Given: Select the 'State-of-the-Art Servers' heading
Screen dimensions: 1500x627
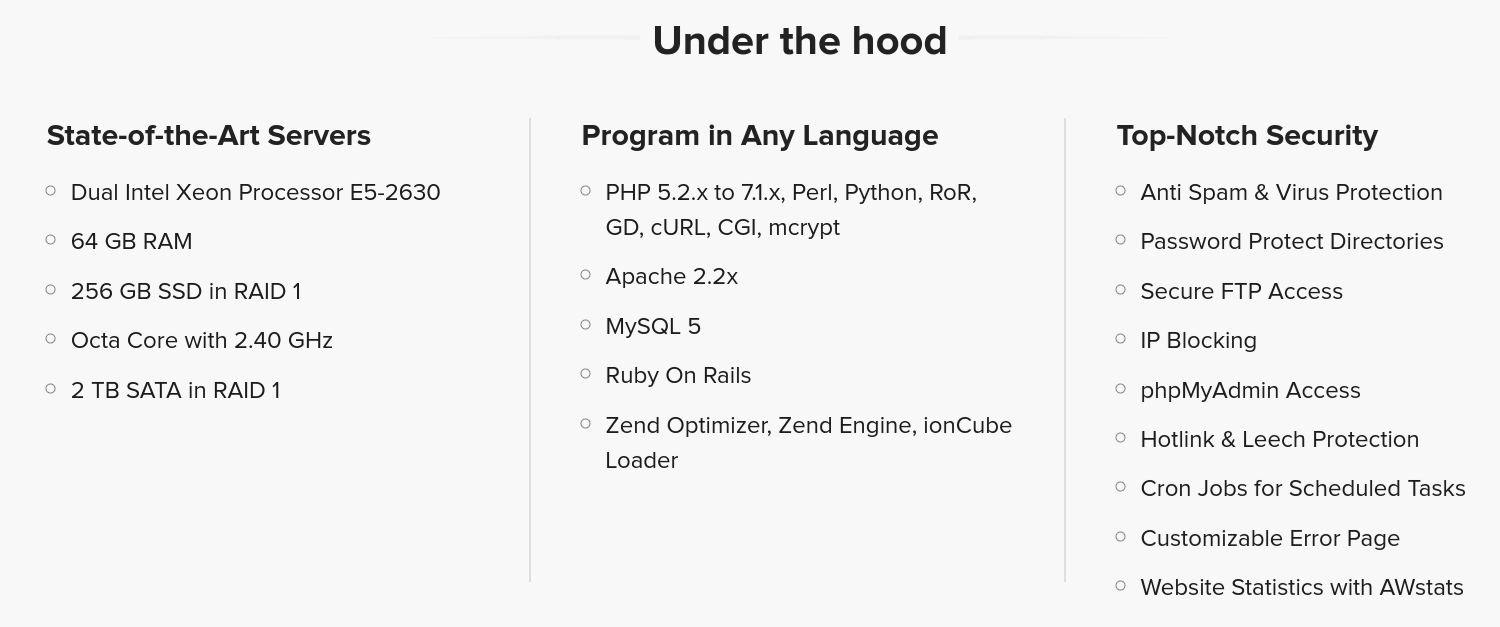Looking at the screenshot, I should pos(209,136).
